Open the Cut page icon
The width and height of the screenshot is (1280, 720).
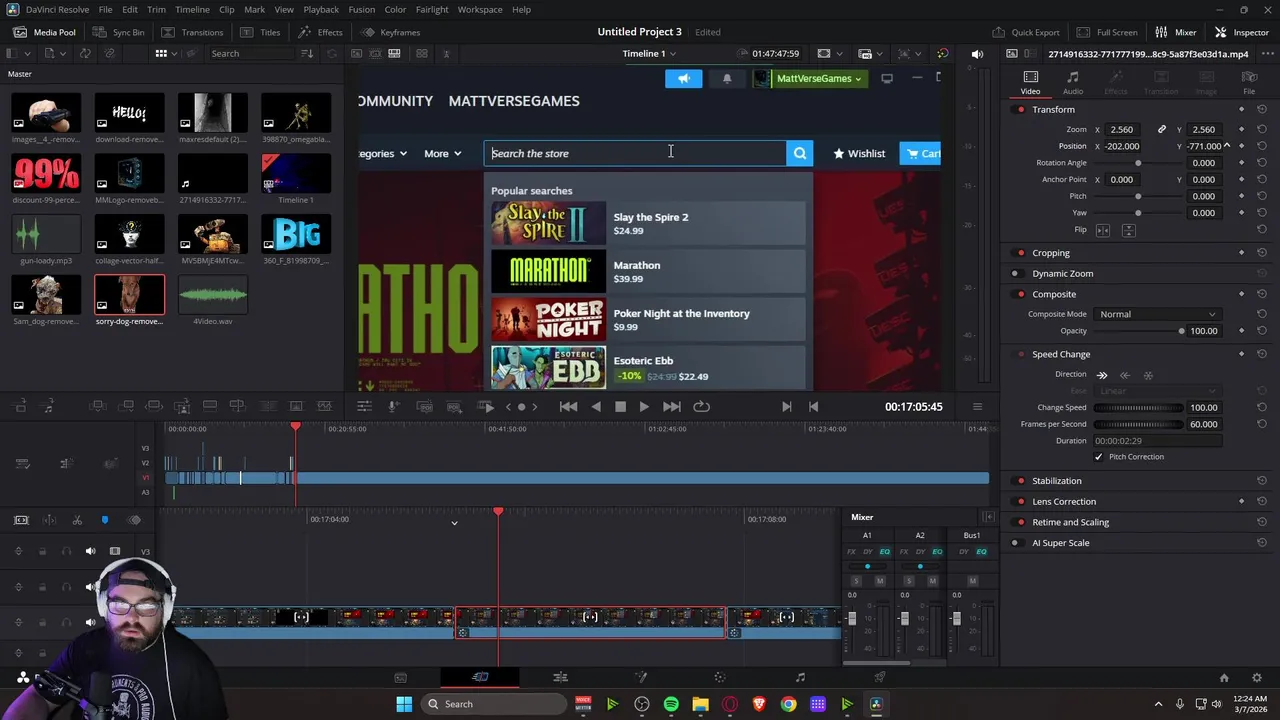coord(480,677)
